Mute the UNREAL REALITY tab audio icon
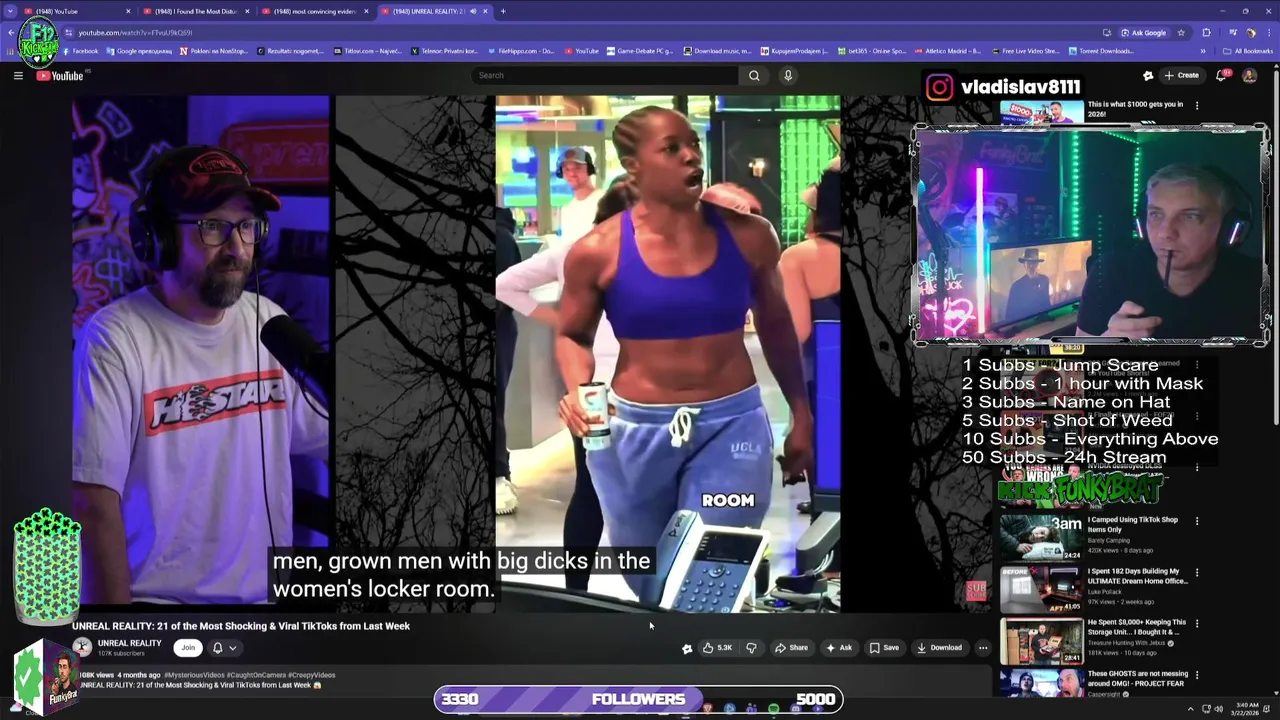This screenshot has height=720, width=1280. (473, 11)
